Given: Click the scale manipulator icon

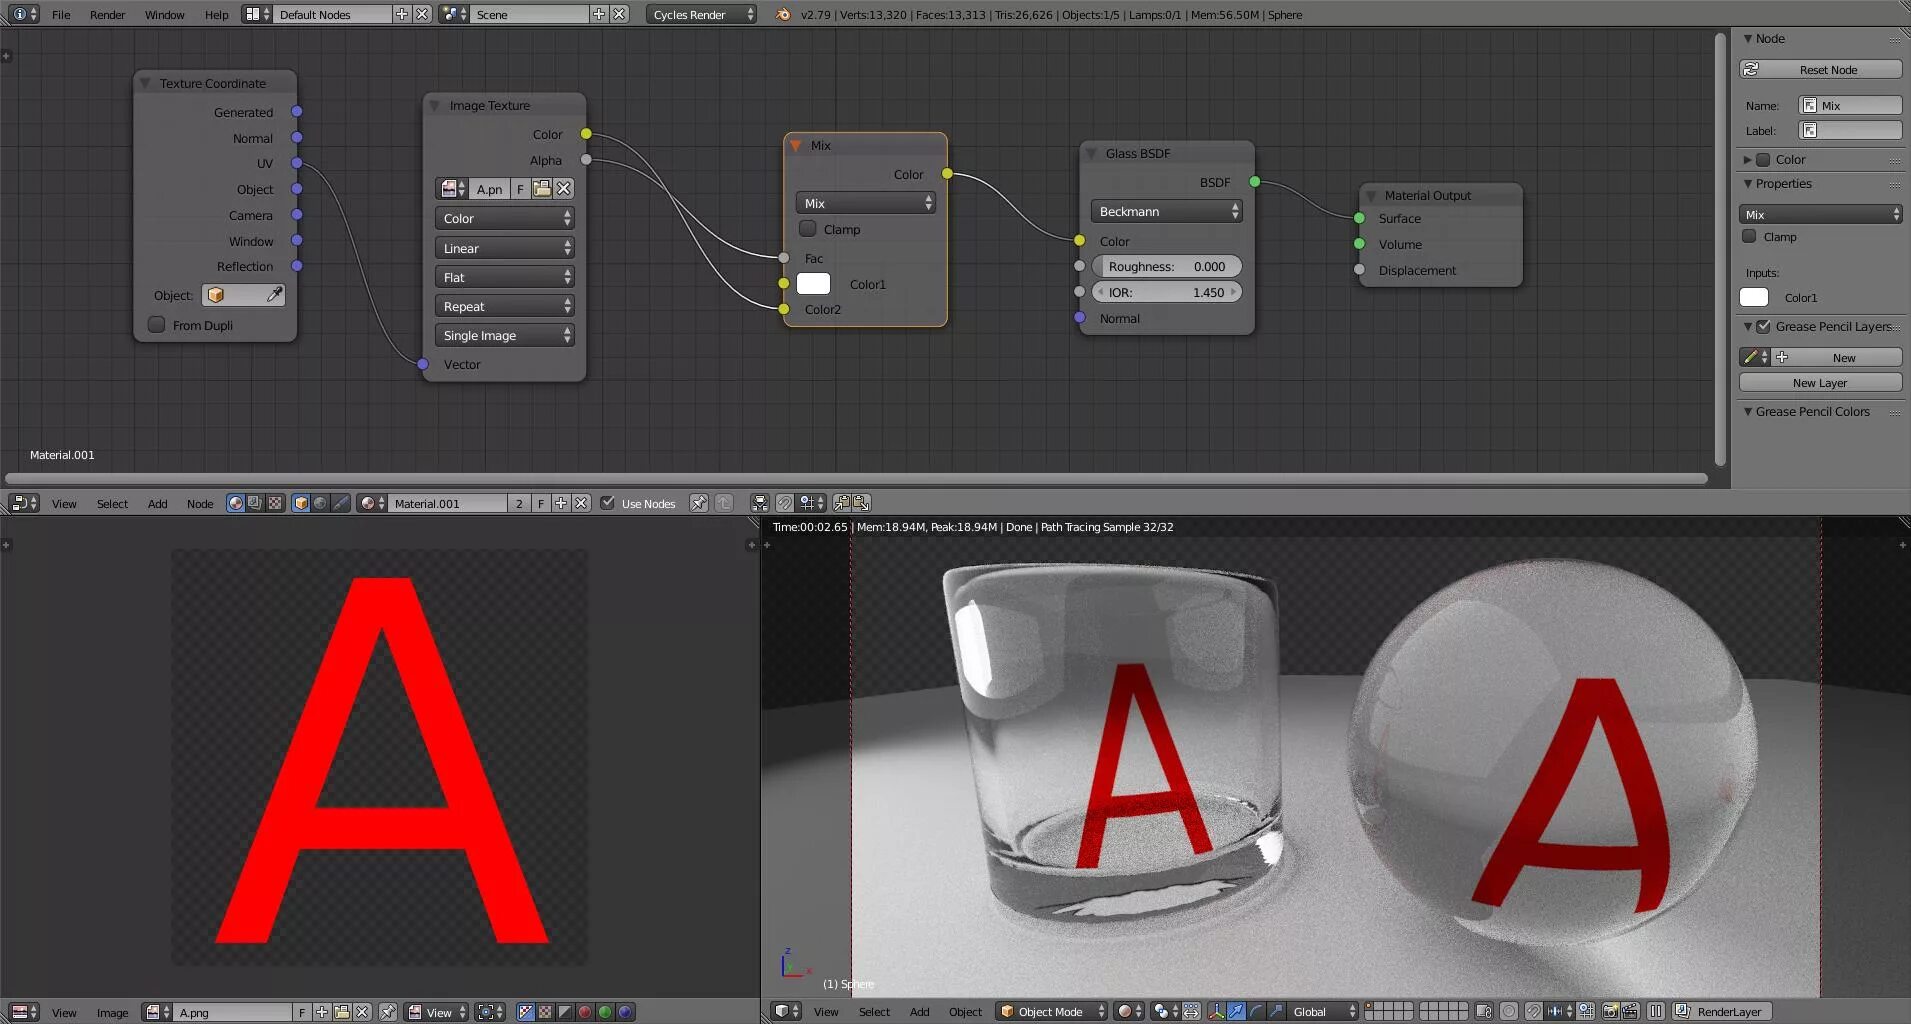Looking at the screenshot, I should (x=1276, y=1011).
